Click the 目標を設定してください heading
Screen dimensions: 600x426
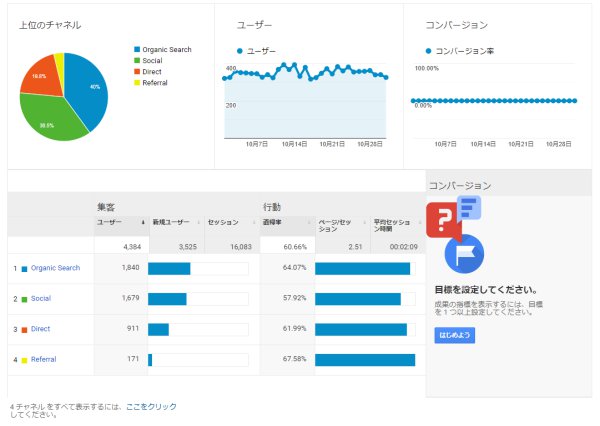tap(486, 290)
